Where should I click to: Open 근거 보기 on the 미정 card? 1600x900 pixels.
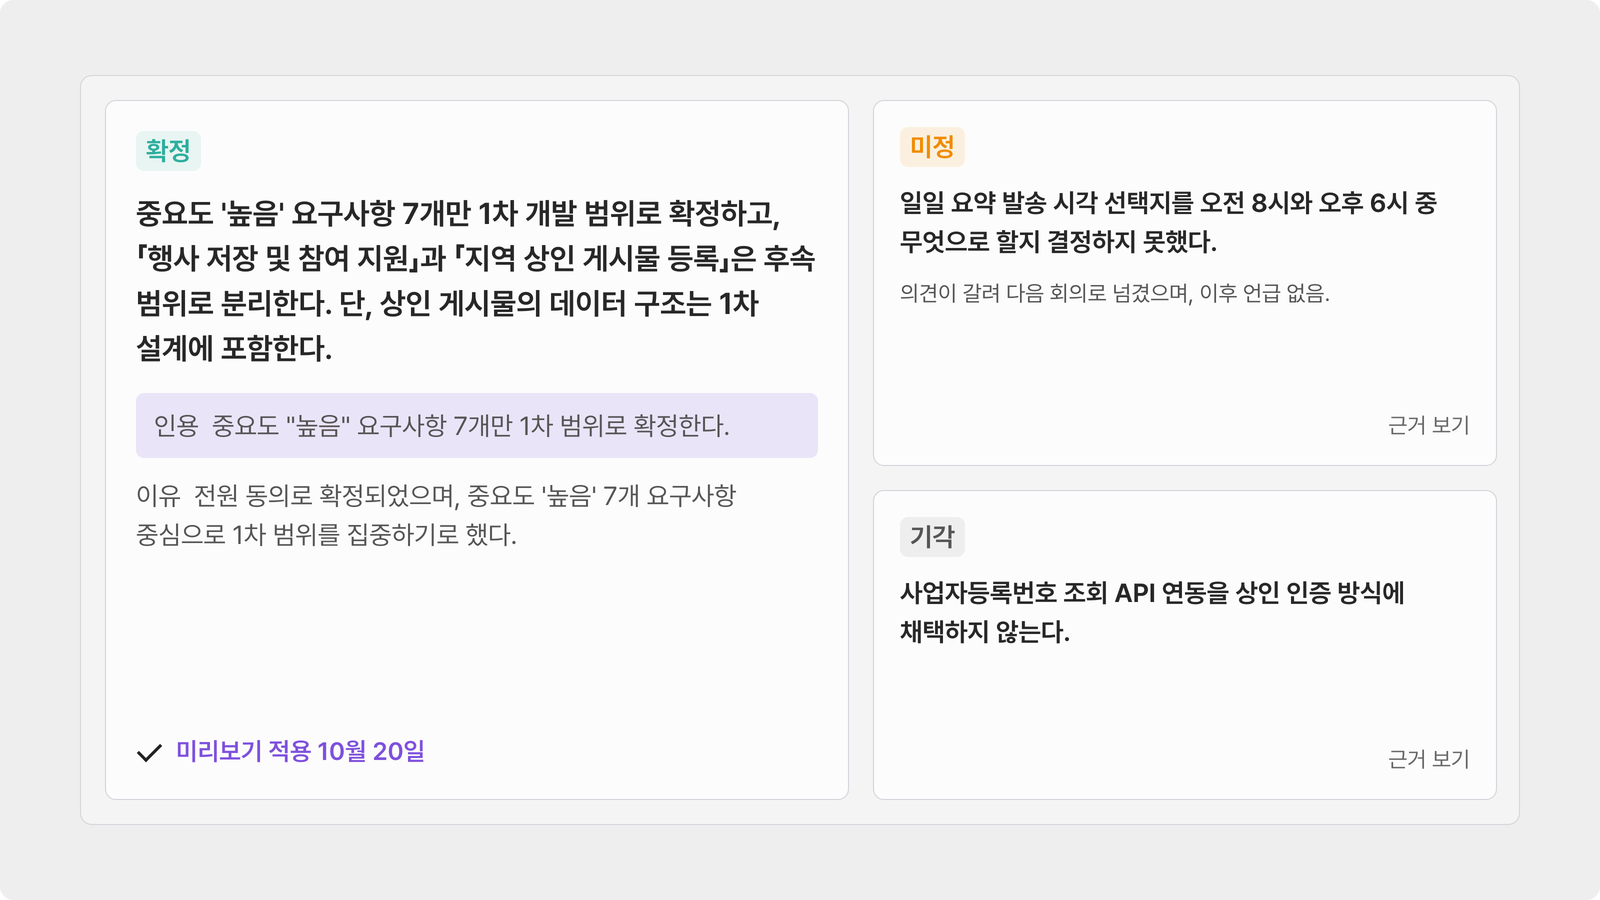click(x=1428, y=425)
